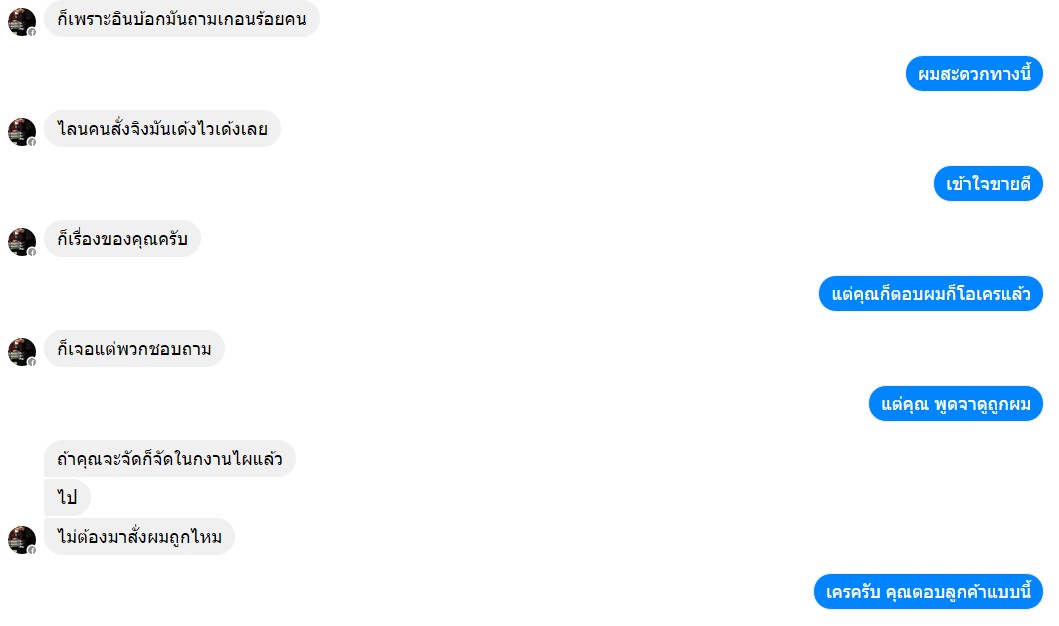Select received message "ก็เพราะอินบ้อกมันถามเกอนร้อยคน"

182,19
